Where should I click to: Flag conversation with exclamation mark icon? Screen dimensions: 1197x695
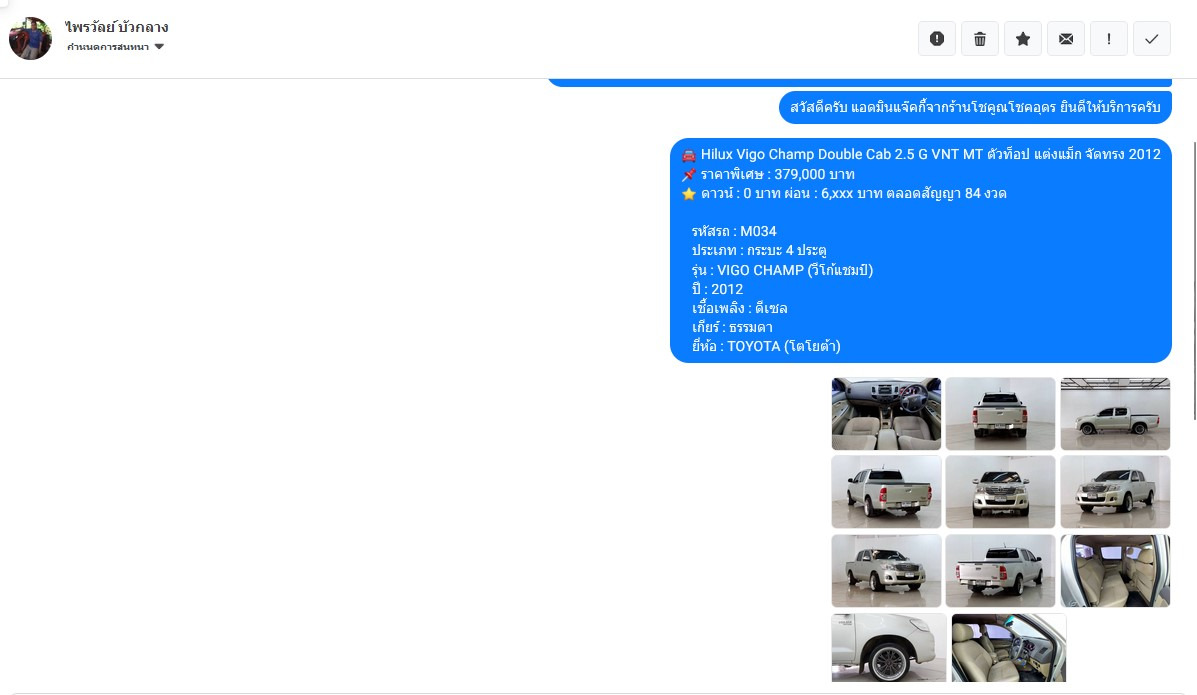(x=1108, y=39)
